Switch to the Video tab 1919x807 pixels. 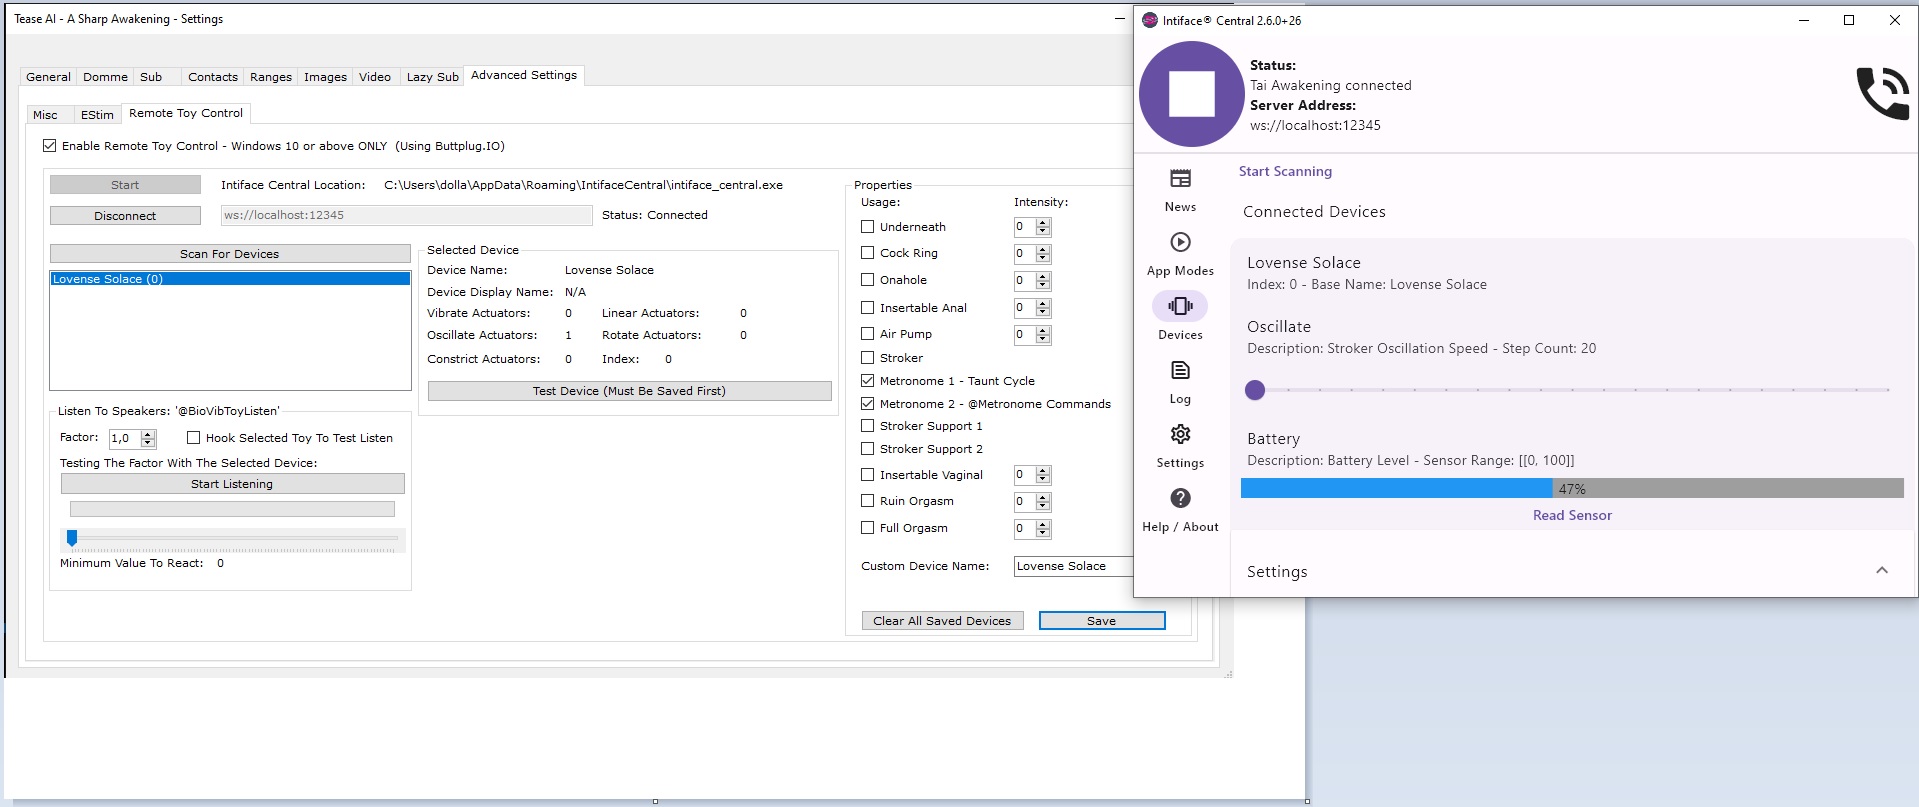pyautogui.click(x=375, y=77)
